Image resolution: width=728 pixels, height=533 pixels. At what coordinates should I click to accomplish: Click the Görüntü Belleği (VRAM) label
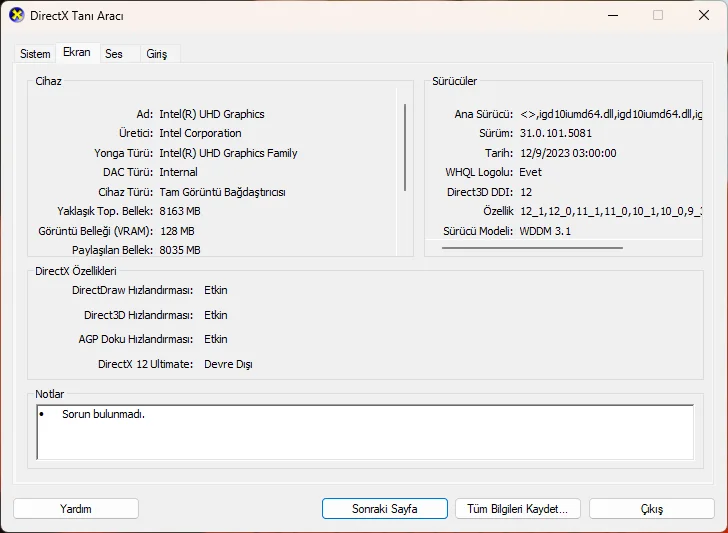point(96,231)
